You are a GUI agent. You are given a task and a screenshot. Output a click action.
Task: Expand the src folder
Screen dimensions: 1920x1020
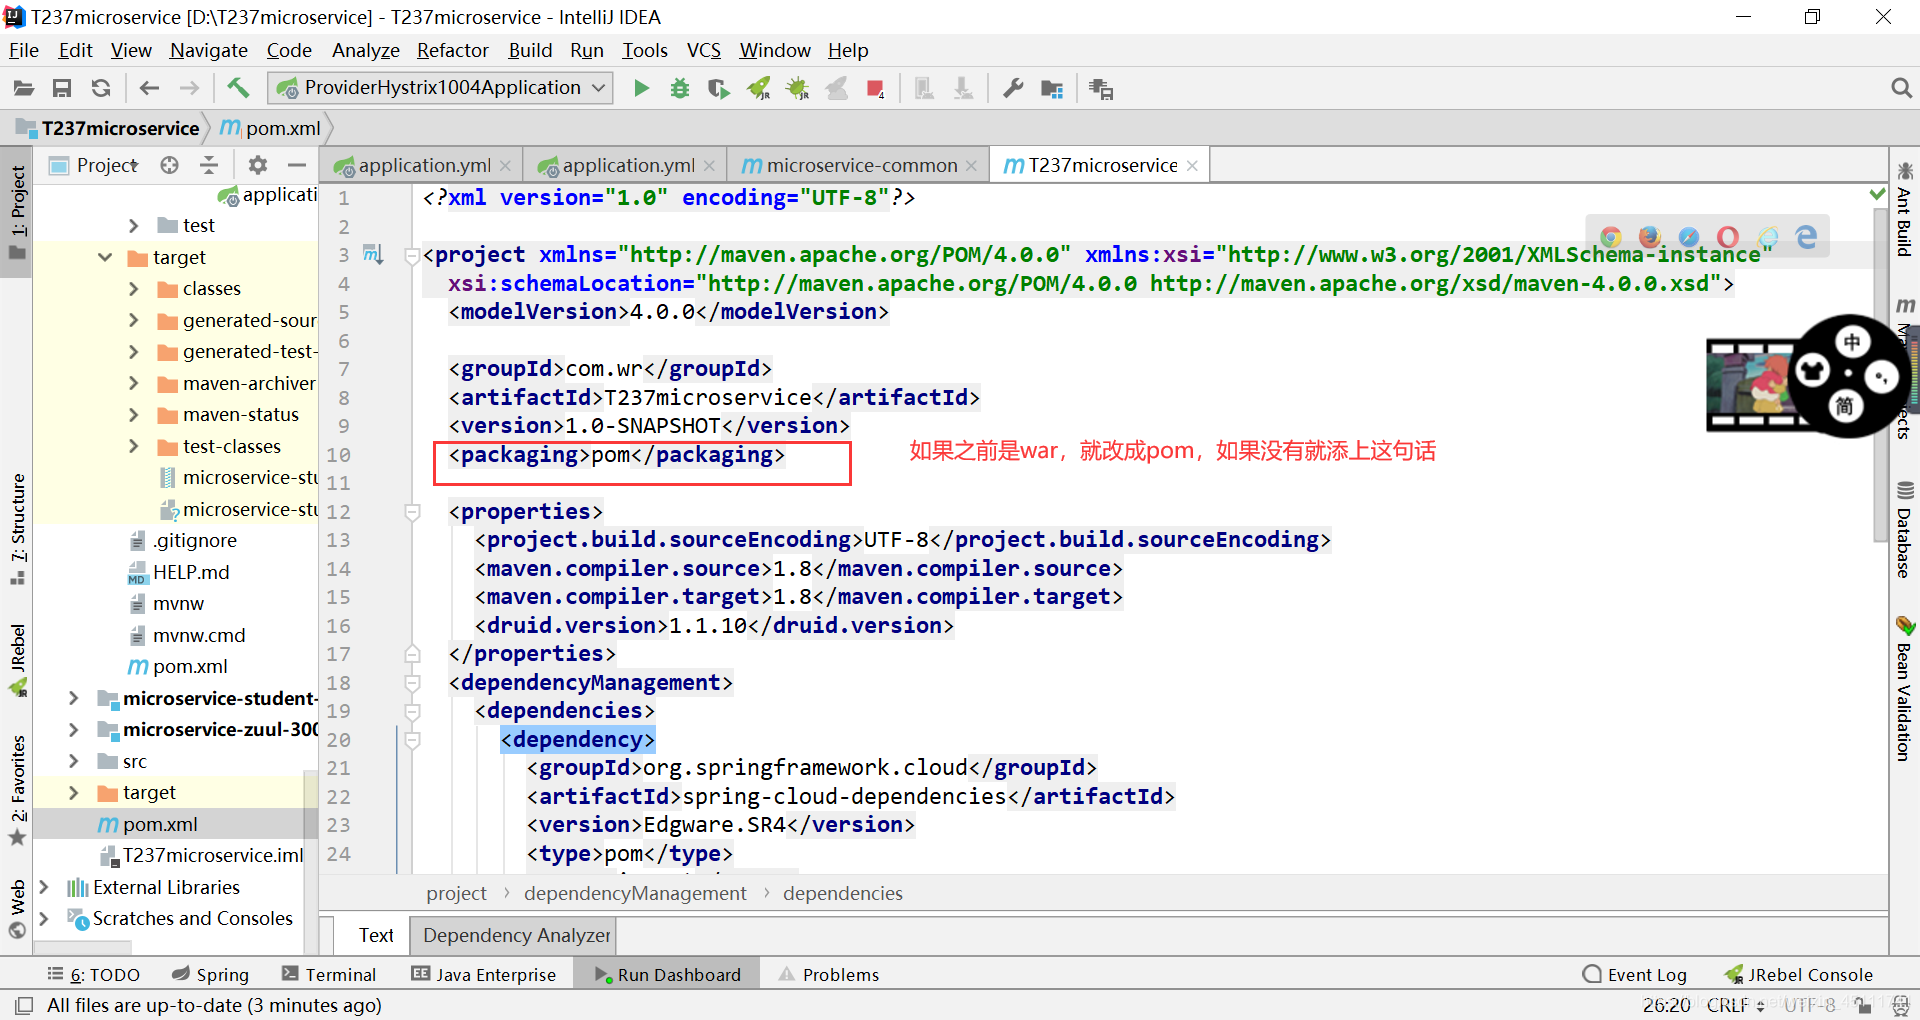coord(74,761)
